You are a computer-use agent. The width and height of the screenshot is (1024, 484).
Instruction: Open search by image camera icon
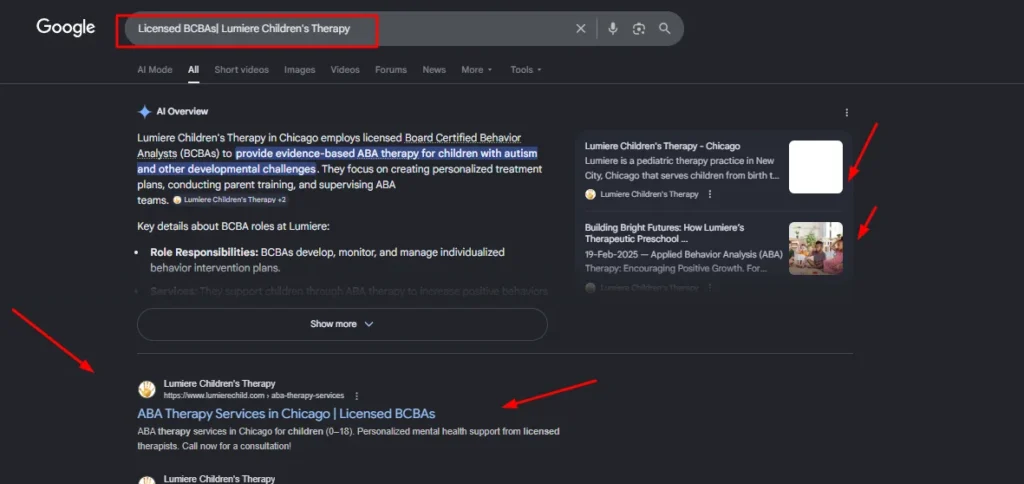coord(639,29)
